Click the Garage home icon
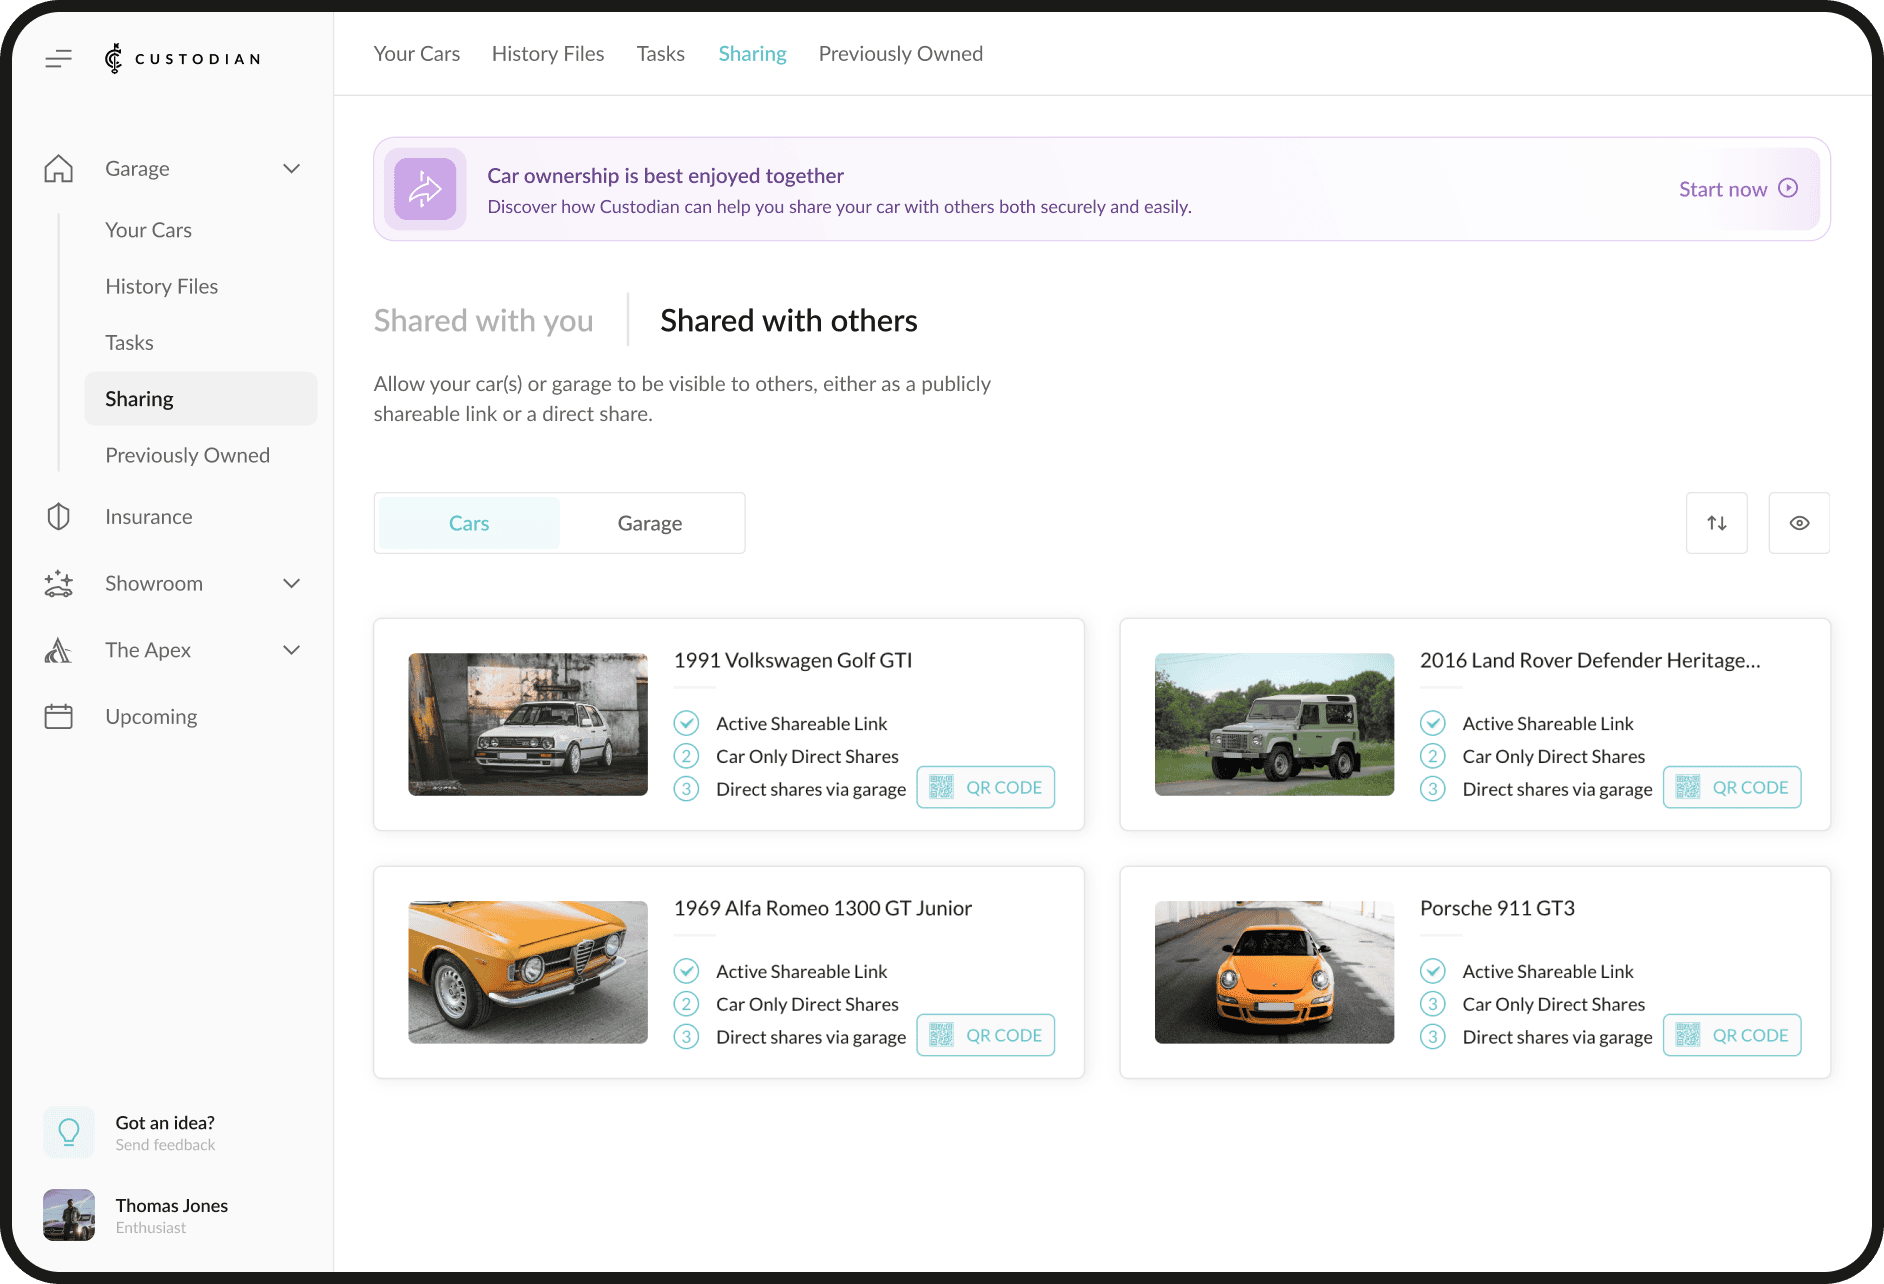Screen dimensions: 1884x1284 [59, 168]
